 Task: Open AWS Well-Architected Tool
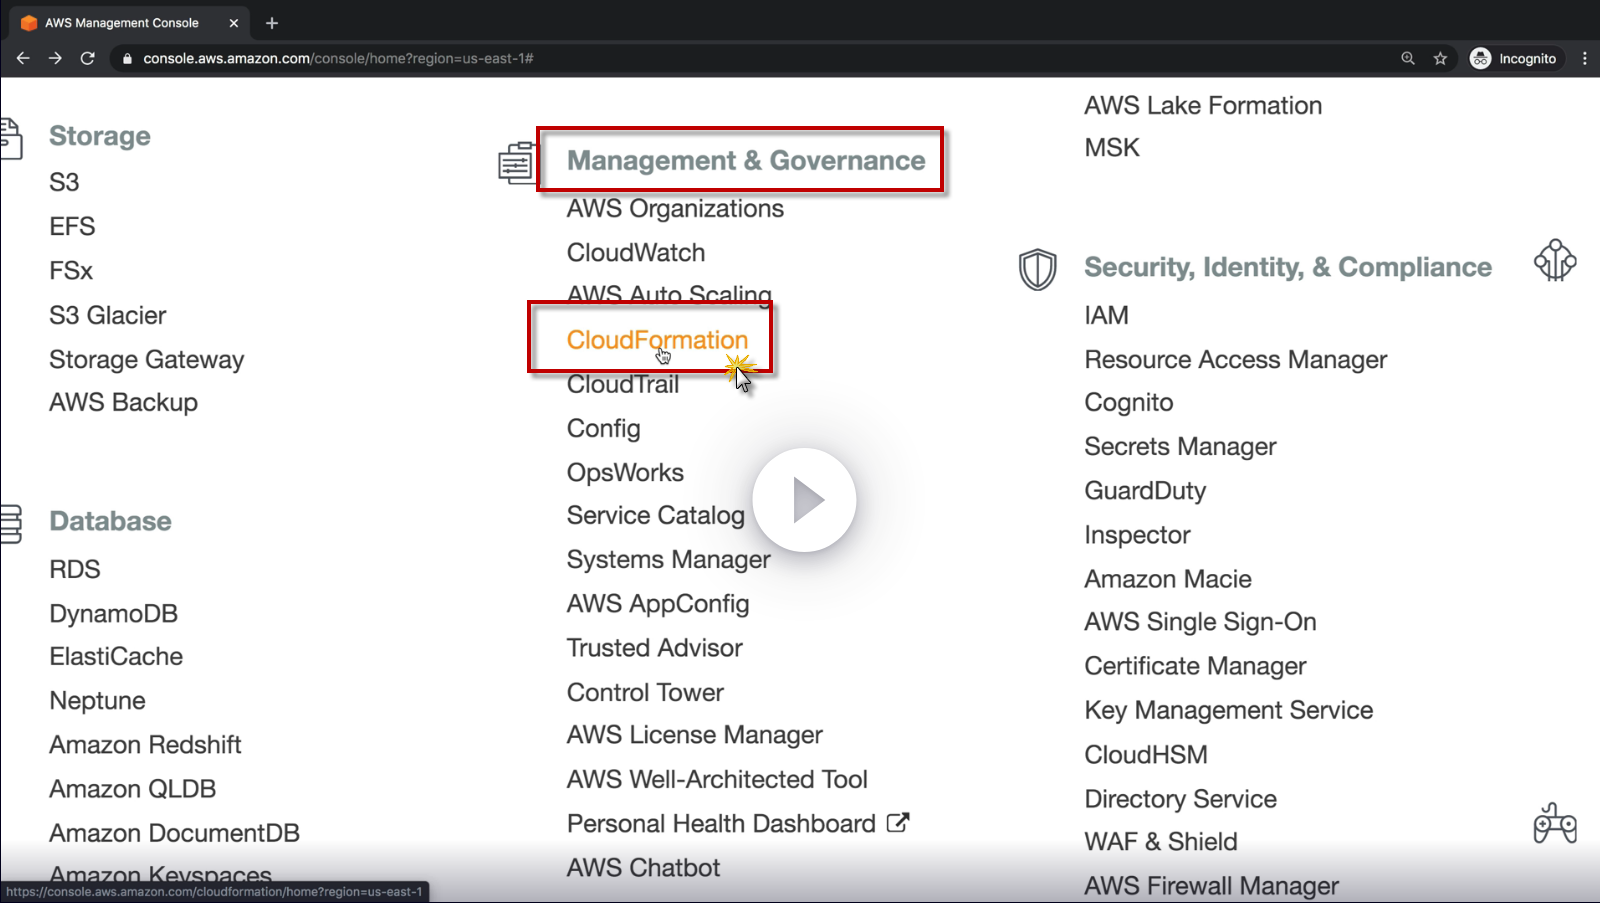coord(717,779)
